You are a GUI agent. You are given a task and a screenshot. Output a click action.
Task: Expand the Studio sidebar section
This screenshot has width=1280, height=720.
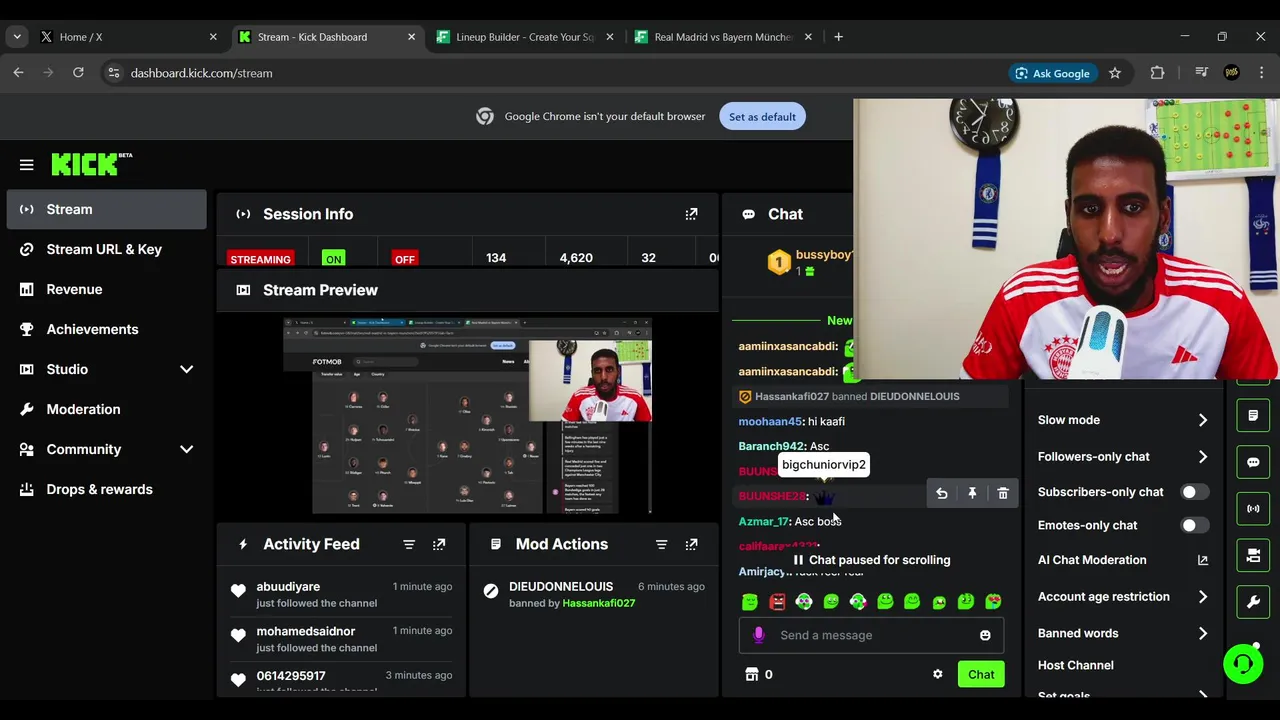coord(186,369)
